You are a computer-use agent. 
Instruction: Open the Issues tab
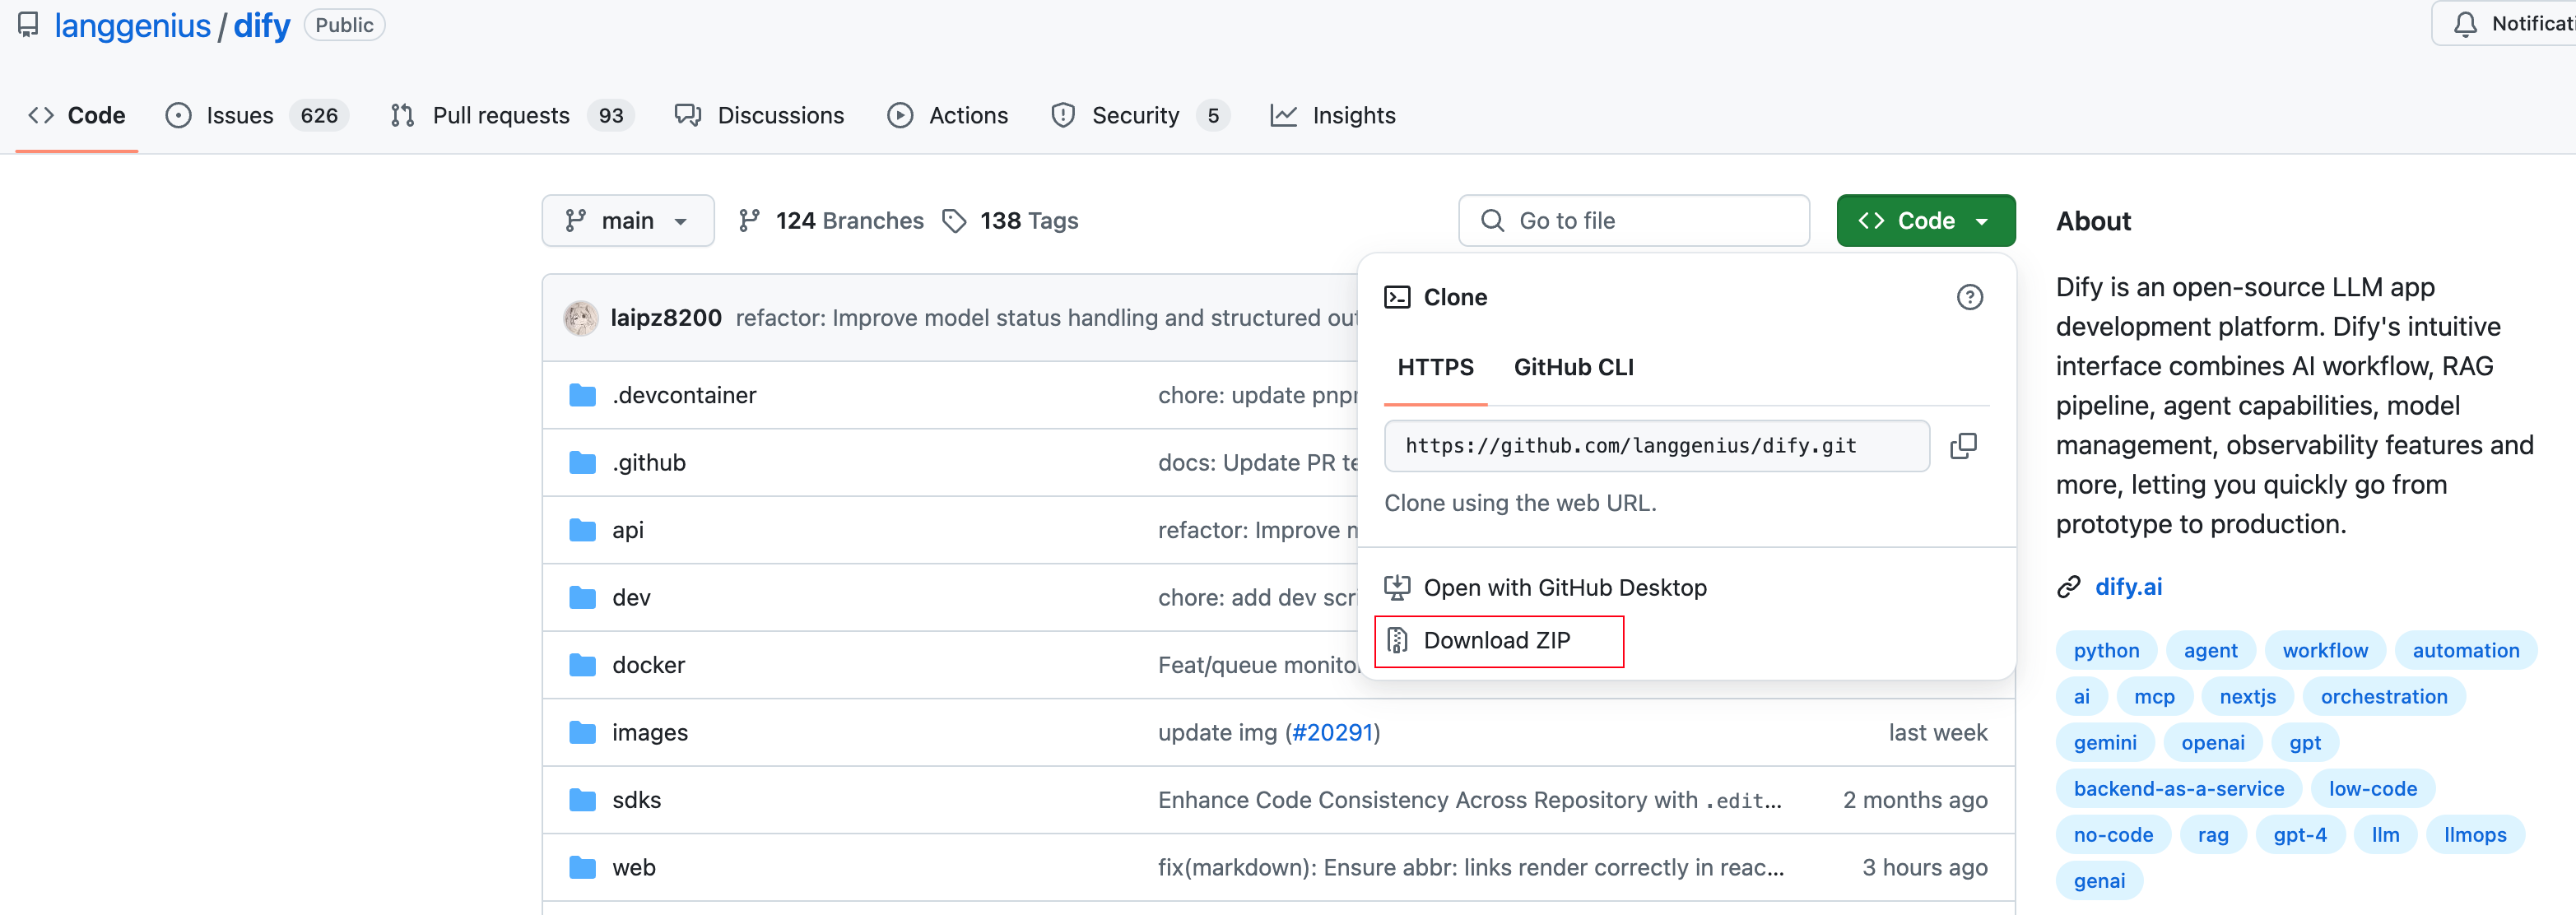257,116
